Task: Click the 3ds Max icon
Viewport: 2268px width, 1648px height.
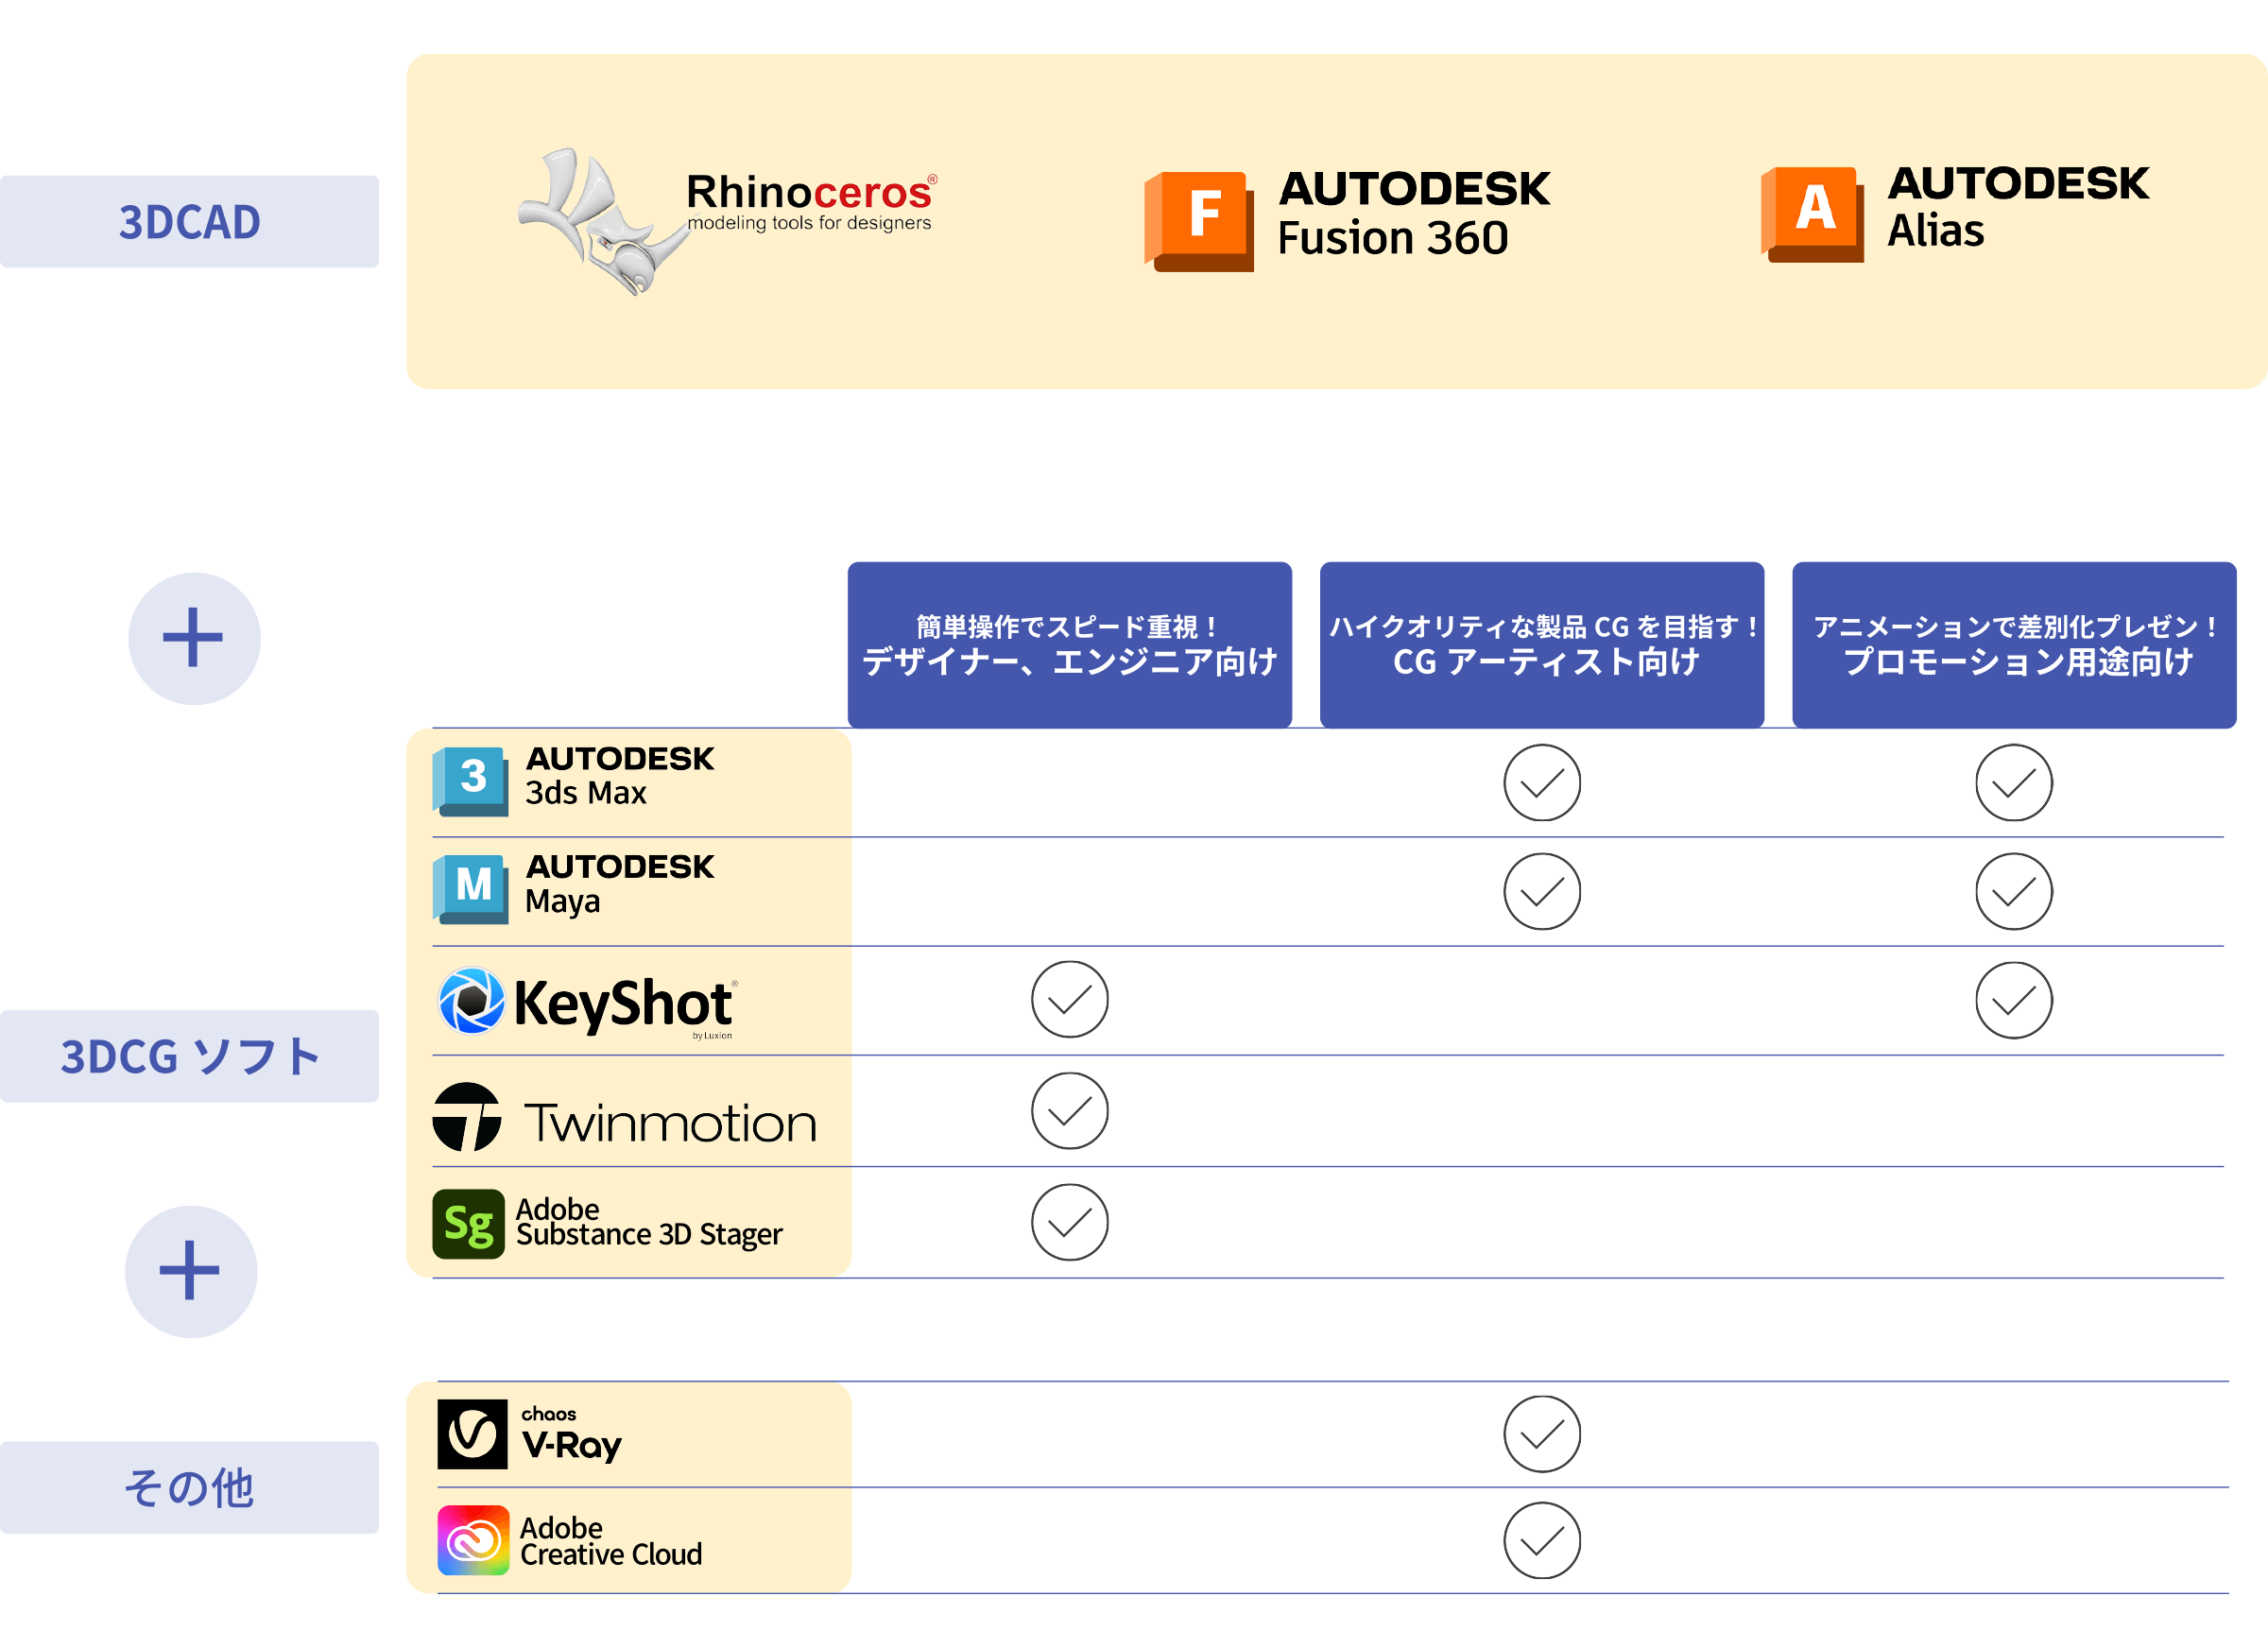Action: click(x=470, y=781)
